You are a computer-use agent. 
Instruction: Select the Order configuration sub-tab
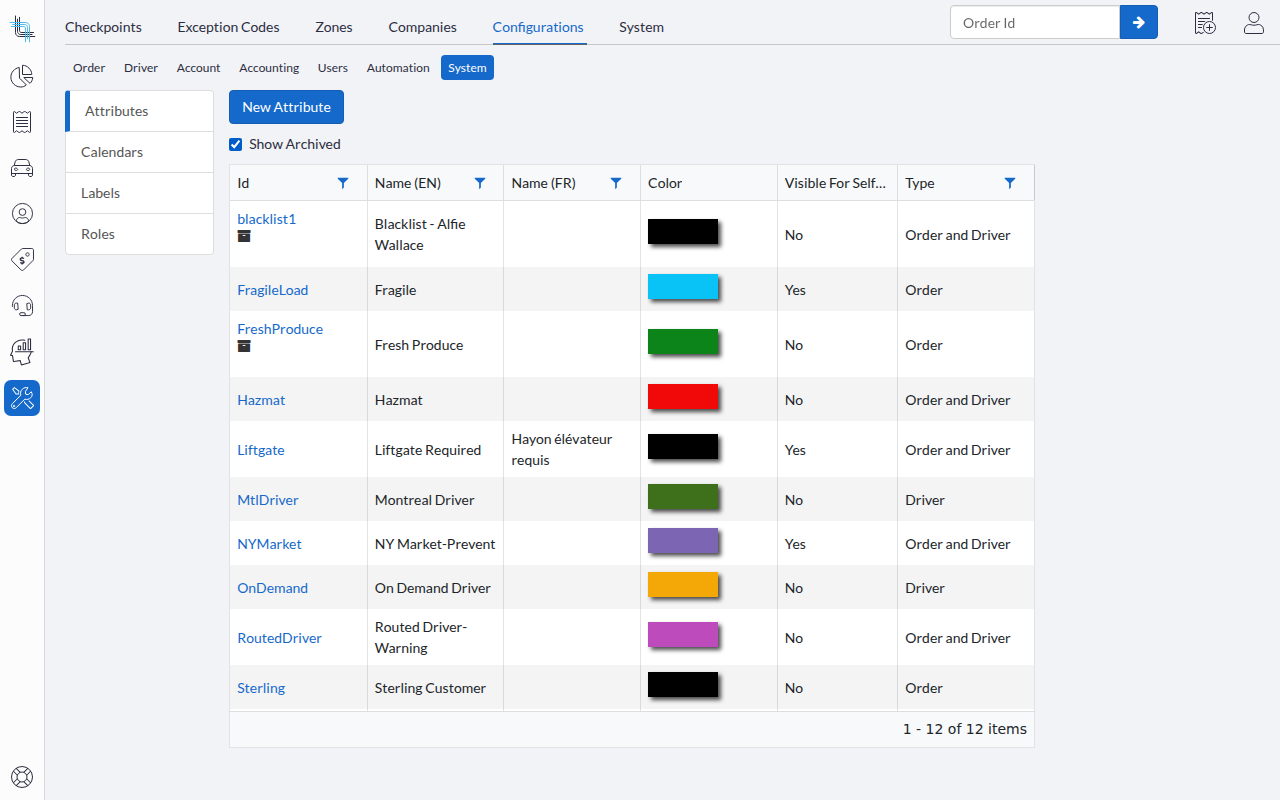coord(89,68)
